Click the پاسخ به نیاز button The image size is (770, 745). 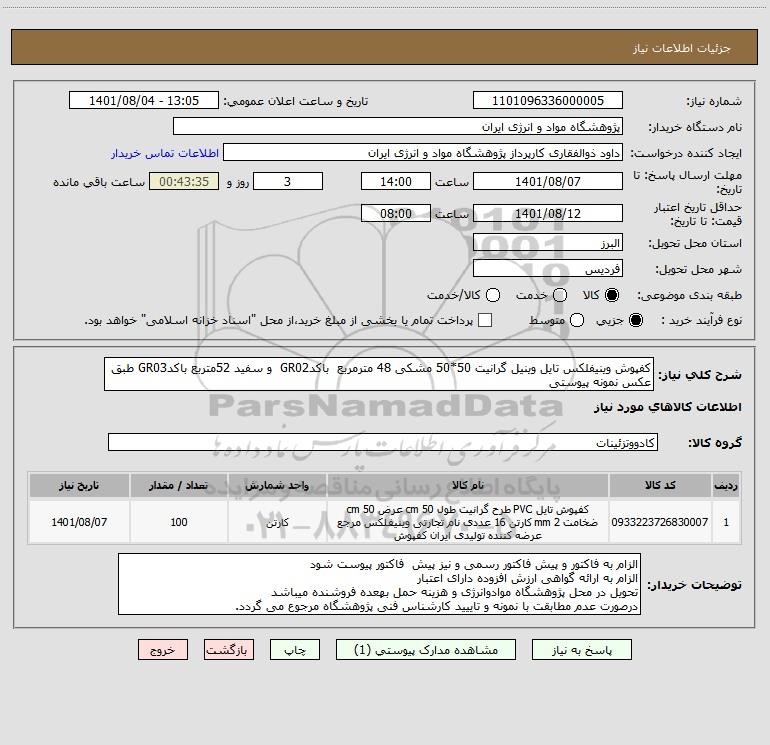[581, 650]
